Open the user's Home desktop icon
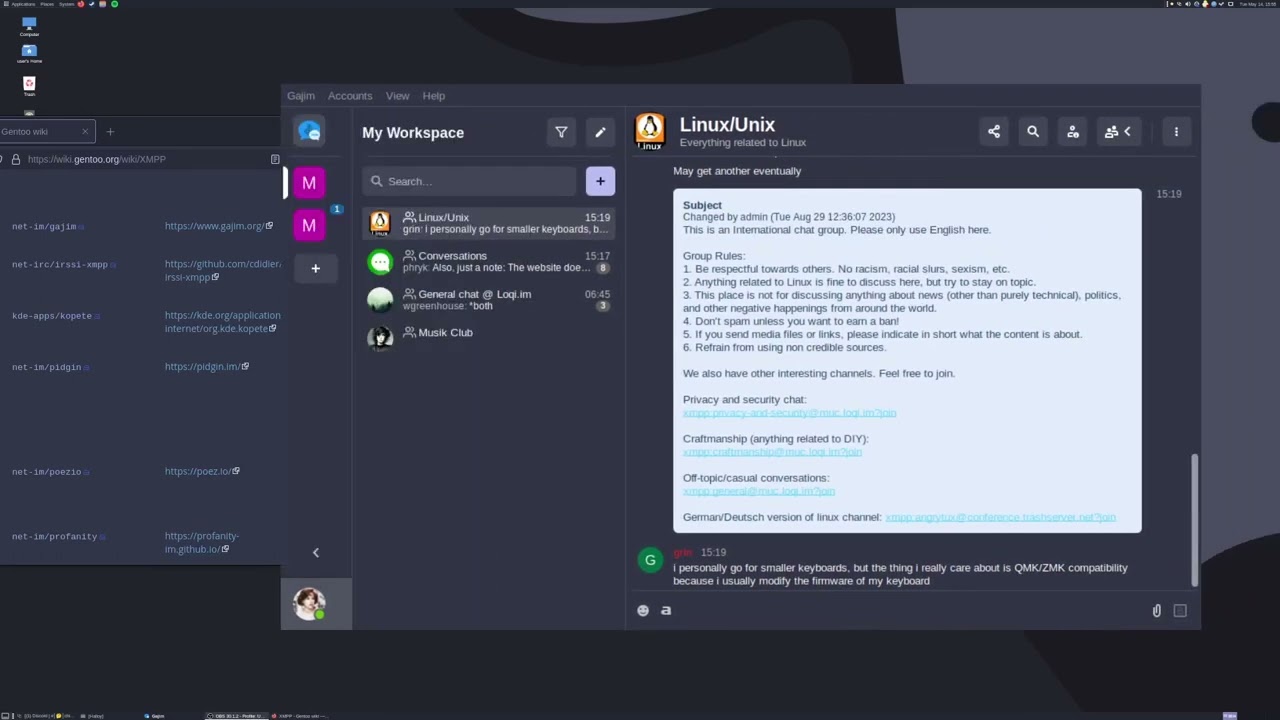 (29, 53)
